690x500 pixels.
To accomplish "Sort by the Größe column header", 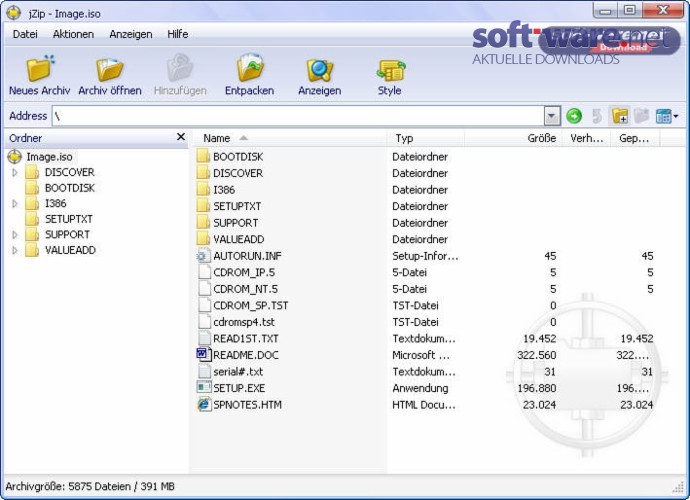I will click(514, 138).
